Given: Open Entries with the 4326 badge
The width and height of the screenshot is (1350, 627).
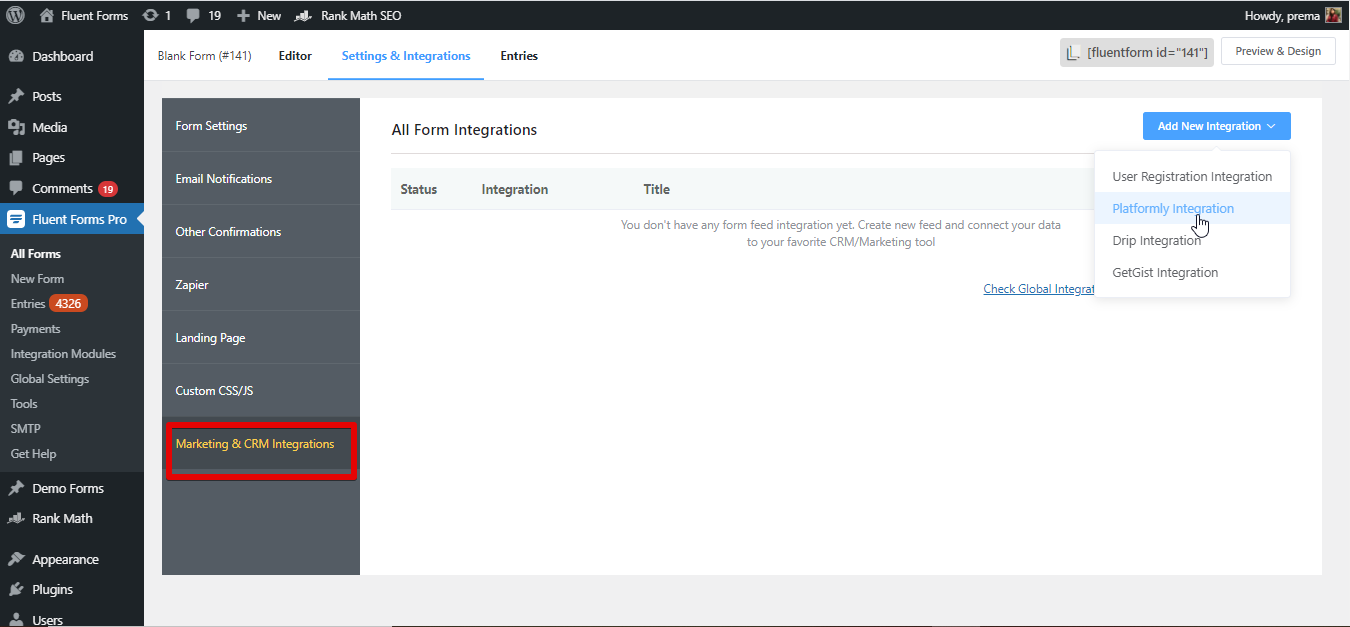Looking at the screenshot, I should tap(49, 304).
